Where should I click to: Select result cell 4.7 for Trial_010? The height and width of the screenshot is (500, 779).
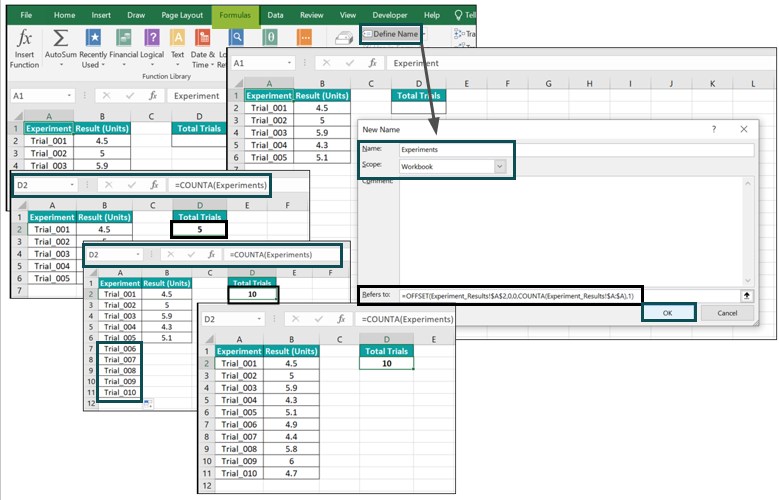point(291,473)
